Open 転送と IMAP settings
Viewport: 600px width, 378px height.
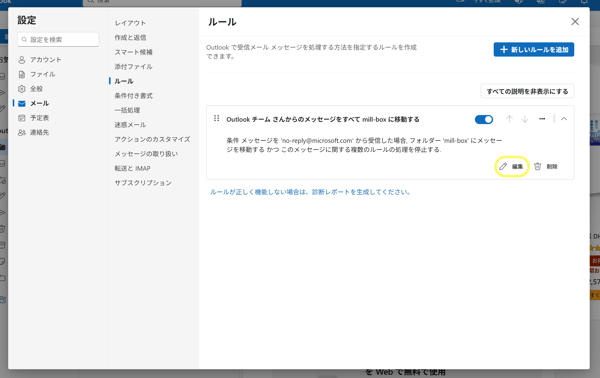coord(132,168)
